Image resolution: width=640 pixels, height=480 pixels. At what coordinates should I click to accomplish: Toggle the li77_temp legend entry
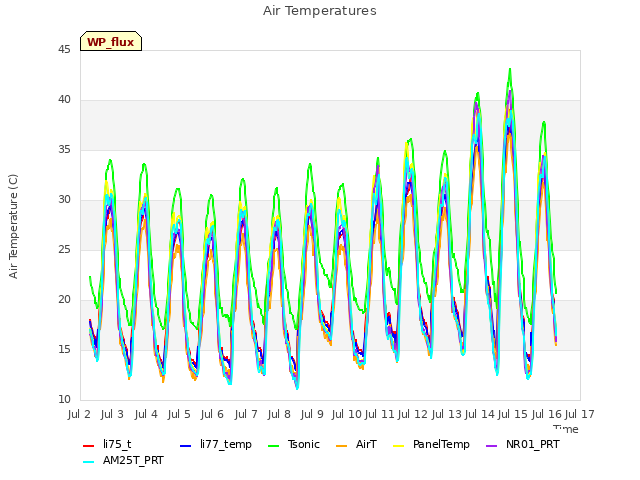click(216, 444)
